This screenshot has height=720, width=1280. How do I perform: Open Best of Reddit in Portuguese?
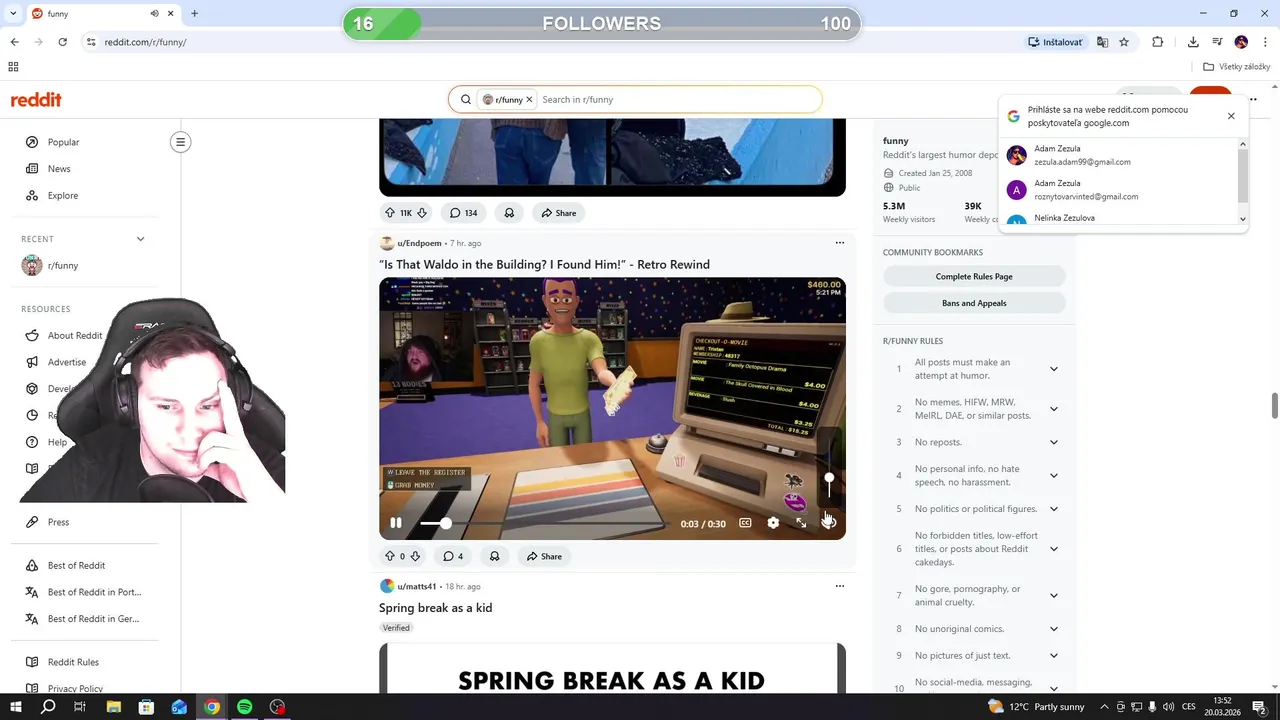(94, 592)
